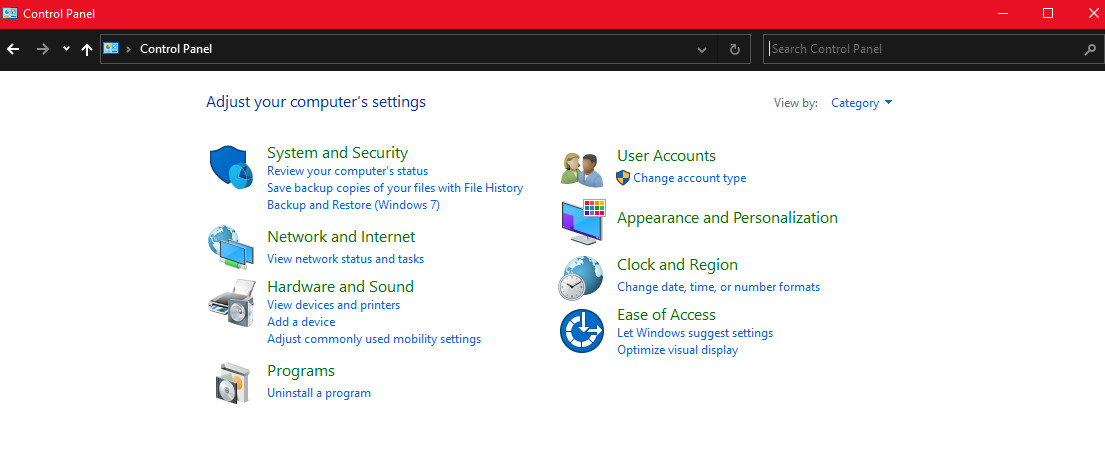Screen dimensions: 1105x465
Task: Click the Ease of Access icon
Action: (x=582, y=330)
